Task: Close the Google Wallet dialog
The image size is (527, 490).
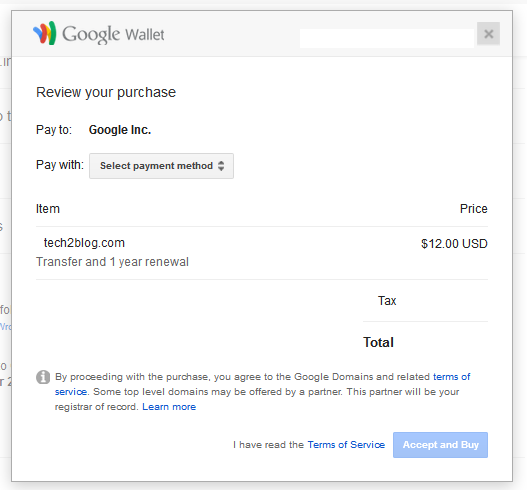Action: point(488,34)
